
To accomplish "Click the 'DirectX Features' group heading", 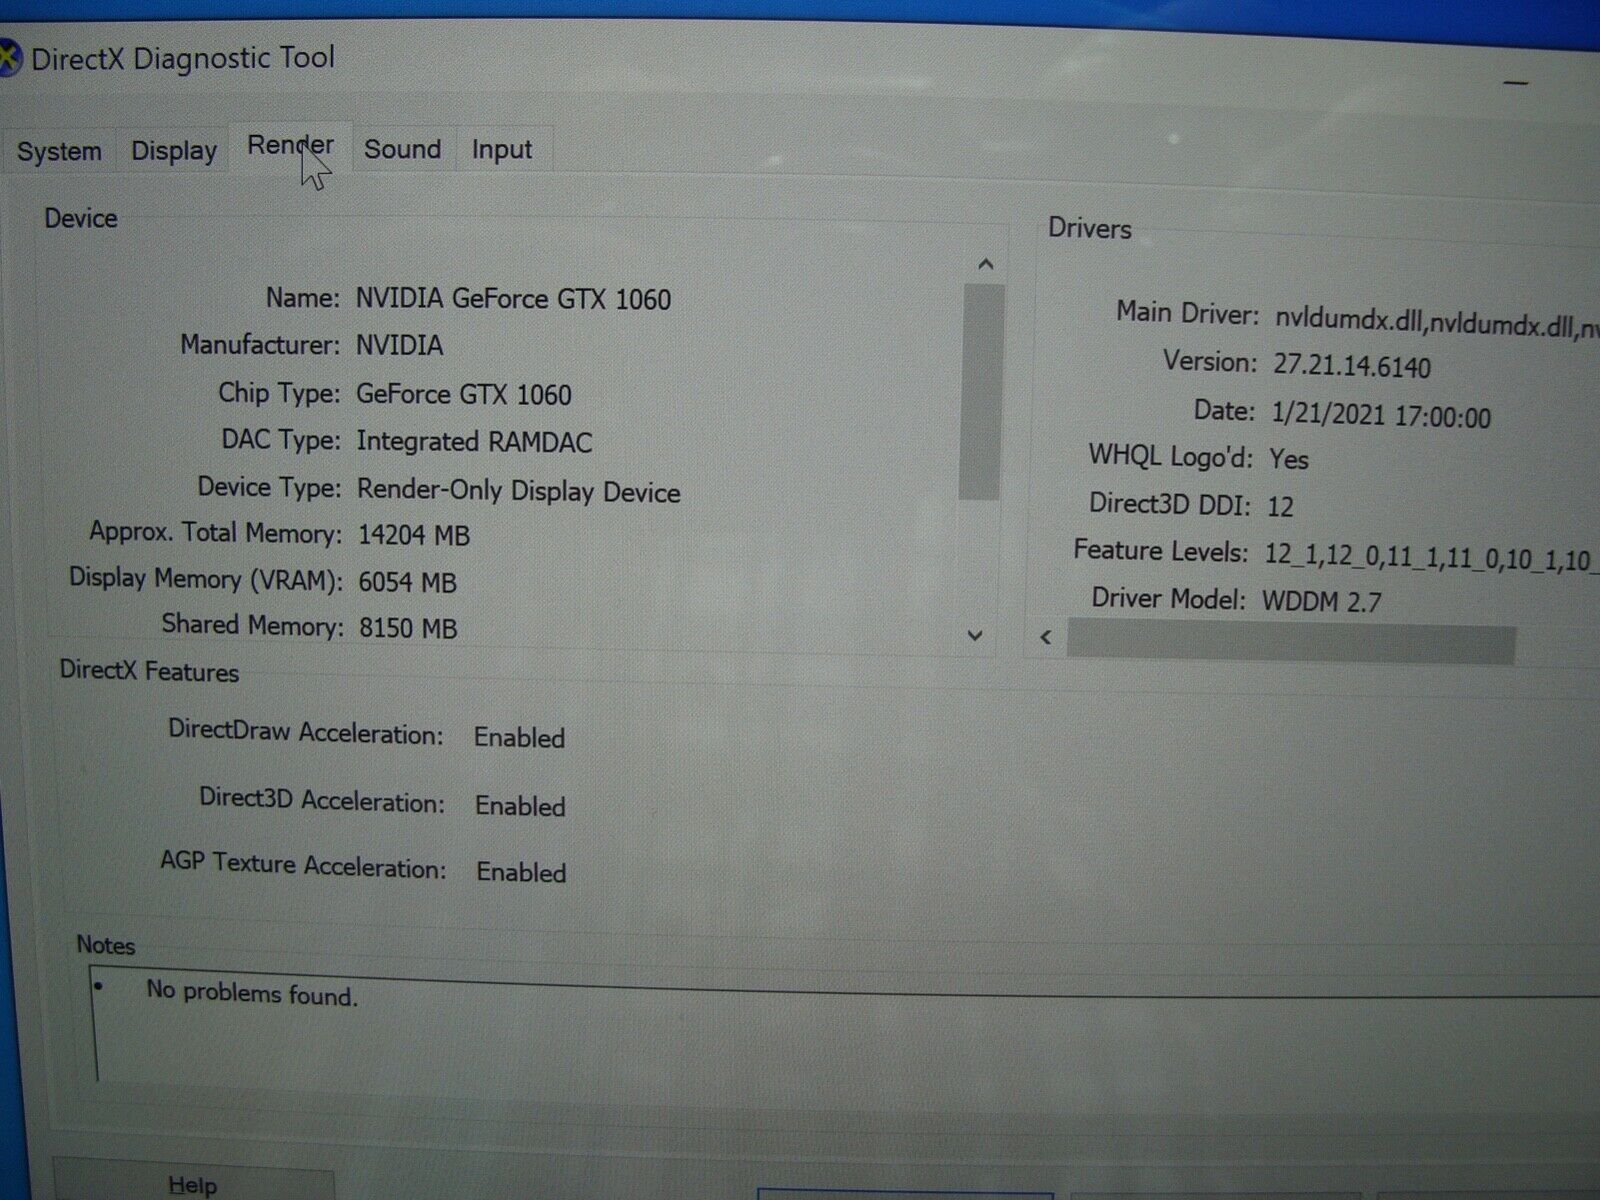I will tap(149, 671).
